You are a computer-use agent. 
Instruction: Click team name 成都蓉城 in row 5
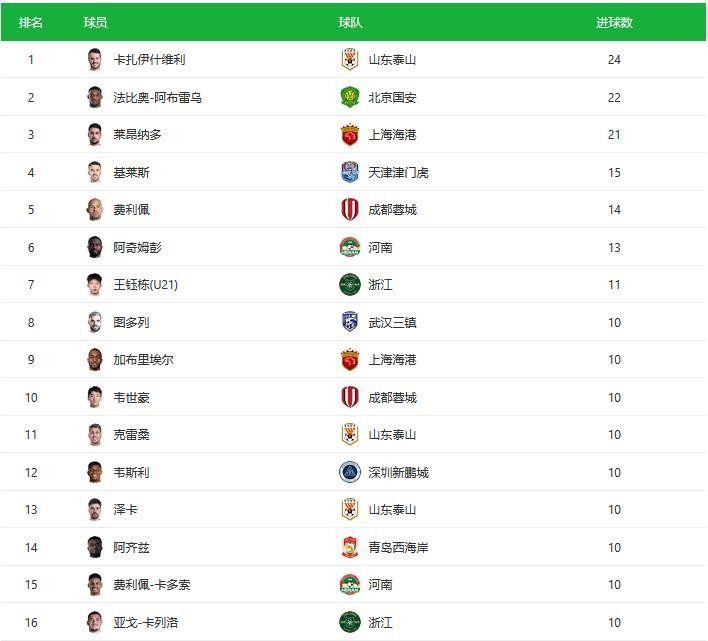point(392,210)
